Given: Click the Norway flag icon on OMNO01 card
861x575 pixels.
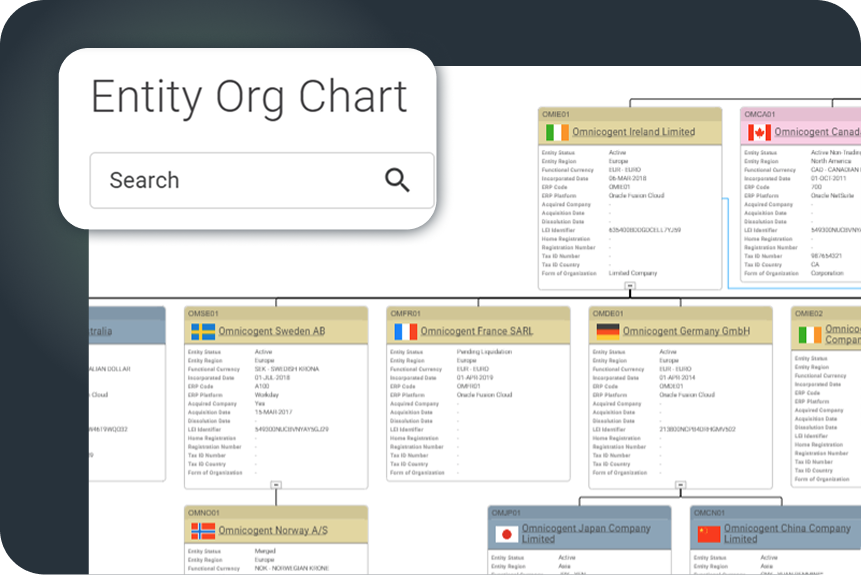Looking at the screenshot, I should click(203, 531).
